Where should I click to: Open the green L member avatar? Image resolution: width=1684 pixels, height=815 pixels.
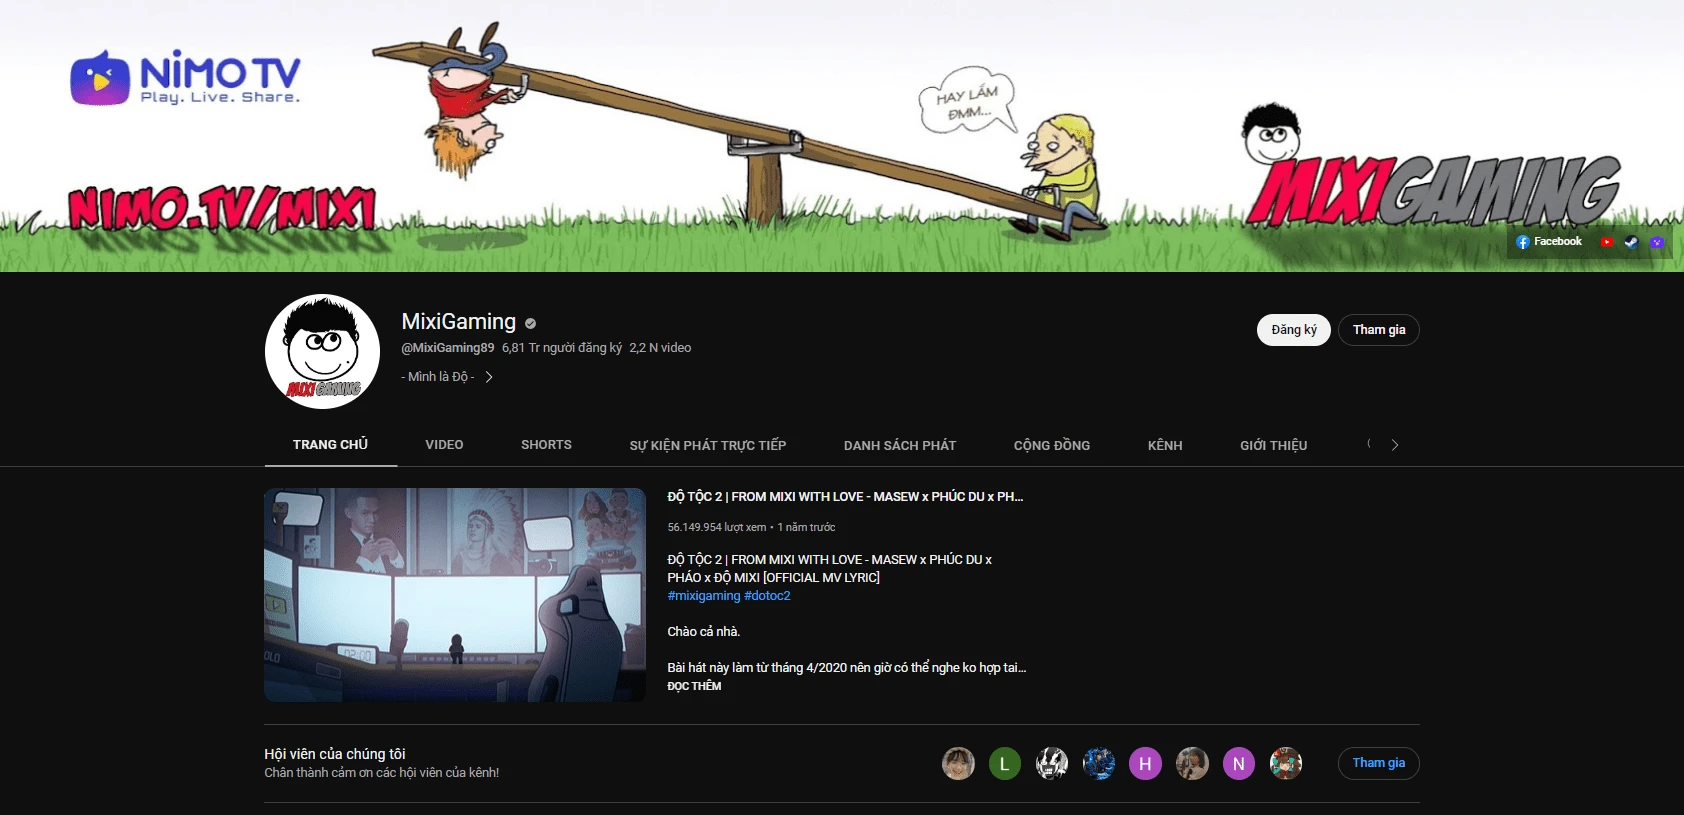1004,764
